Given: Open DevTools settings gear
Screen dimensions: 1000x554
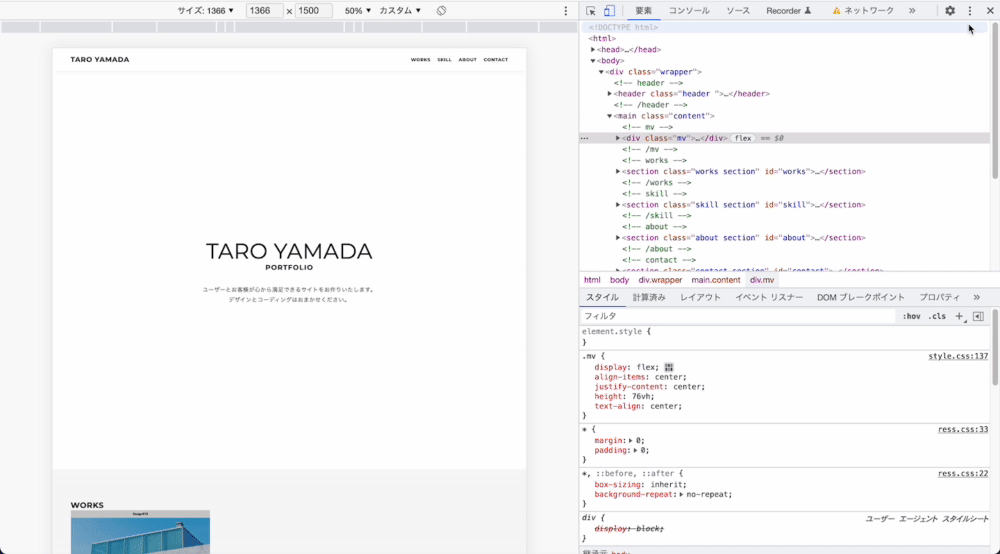Looking at the screenshot, I should pyautogui.click(x=950, y=11).
